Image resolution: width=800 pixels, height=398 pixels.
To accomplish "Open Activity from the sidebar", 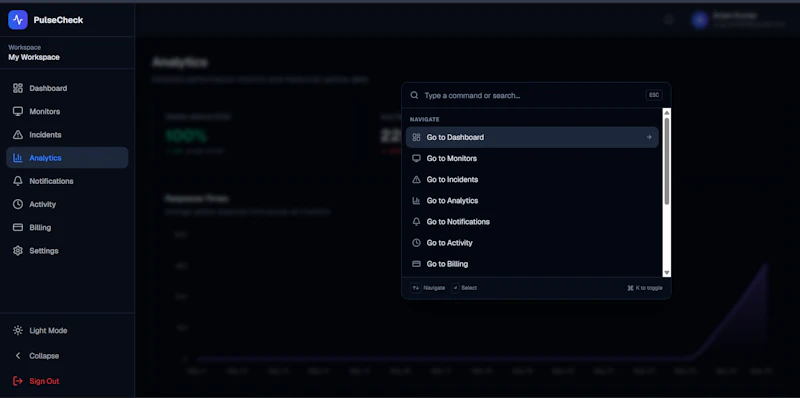I will pyautogui.click(x=67, y=204).
